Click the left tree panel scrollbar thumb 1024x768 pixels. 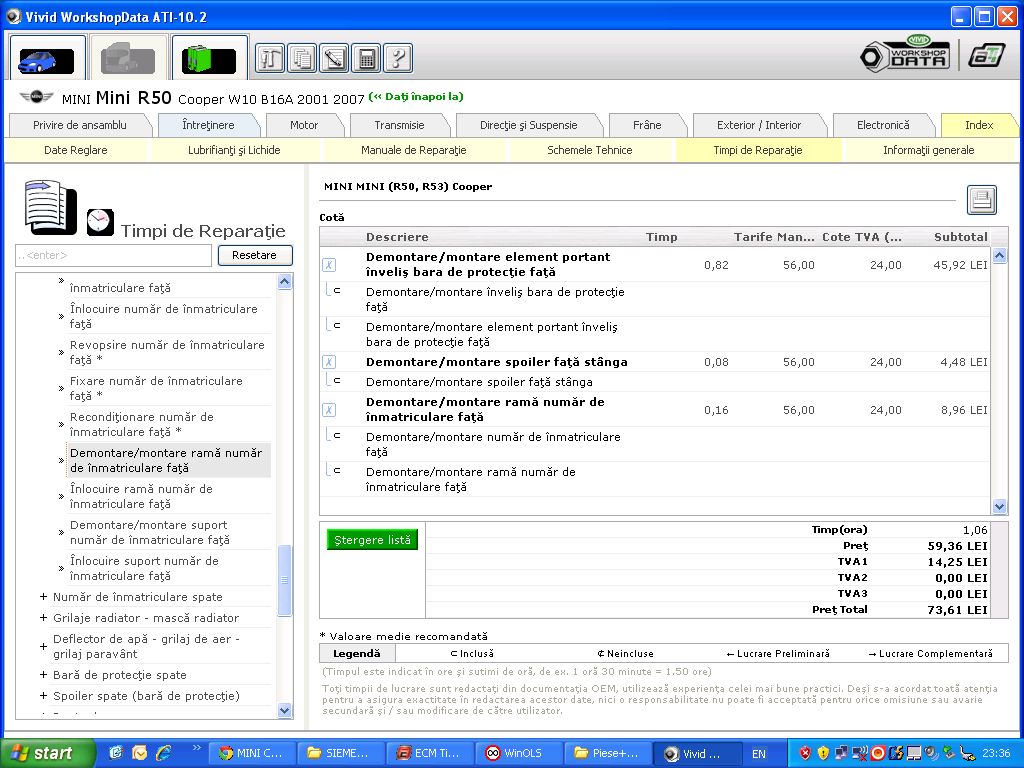(285, 580)
